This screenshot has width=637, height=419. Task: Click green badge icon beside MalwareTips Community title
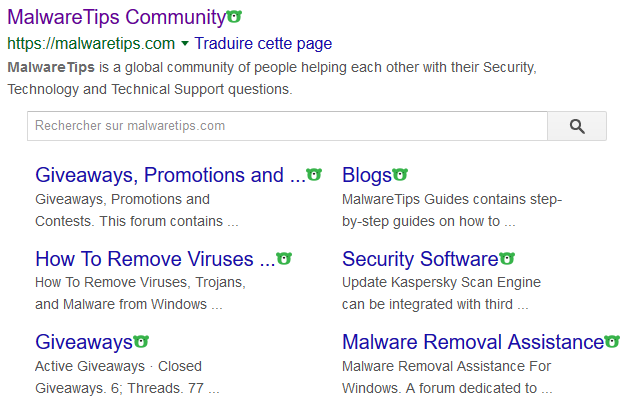pyautogui.click(x=234, y=17)
